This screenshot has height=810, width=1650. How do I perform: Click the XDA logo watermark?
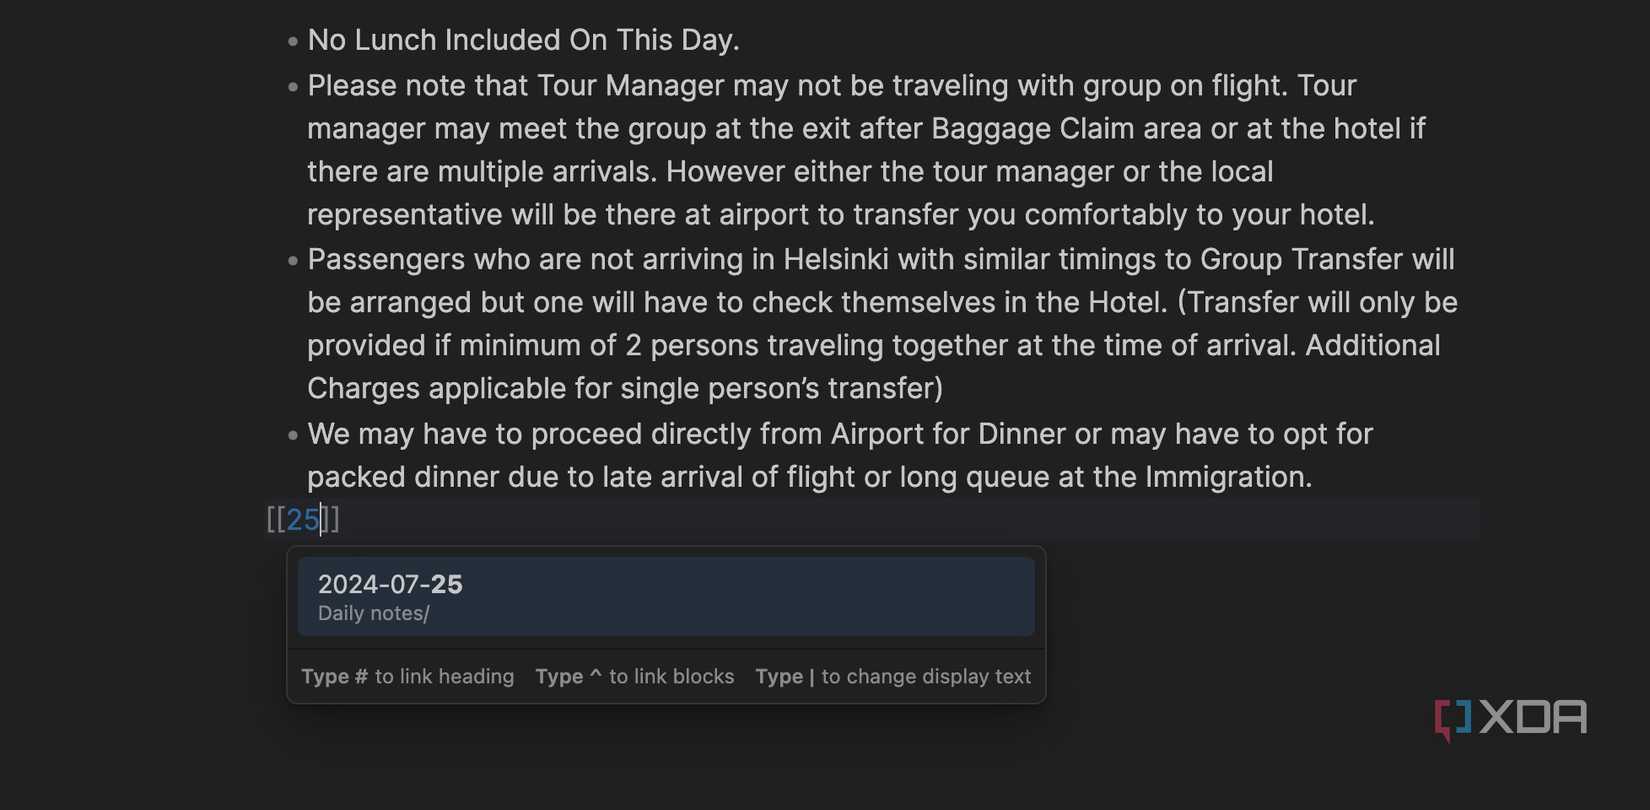[x=1511, y=718]
